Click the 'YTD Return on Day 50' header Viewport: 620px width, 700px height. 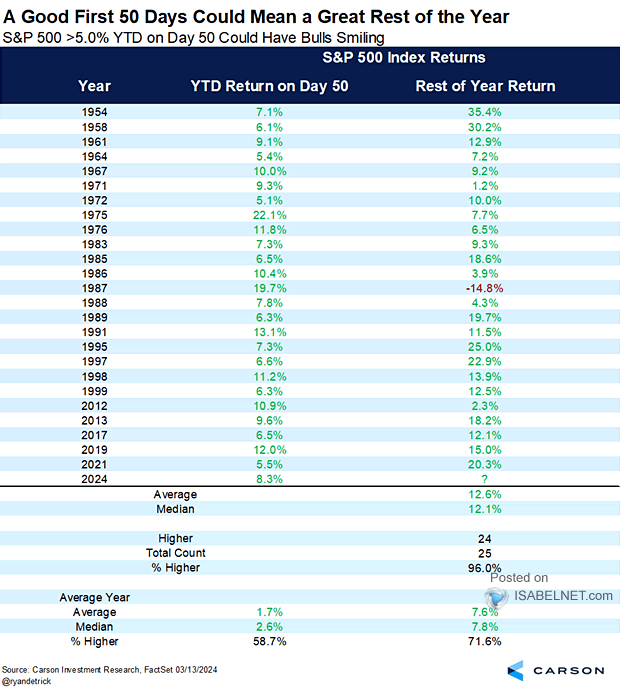270,86
